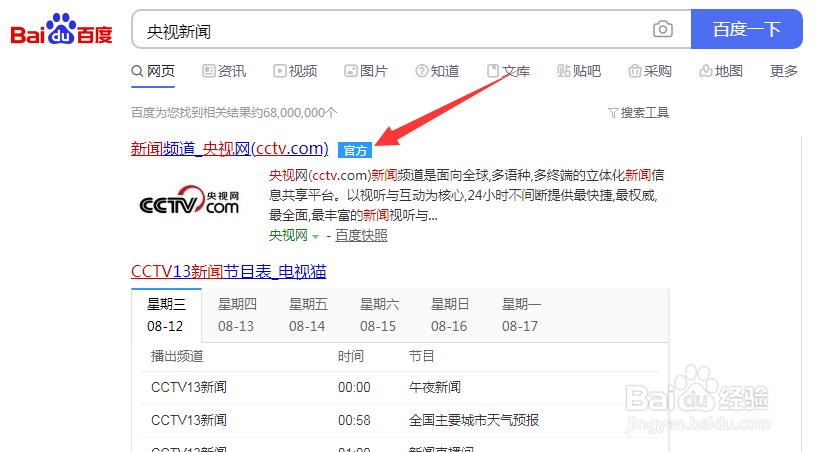815x452 pixels.
Task: Go to the 贴吧 tab
Action: click(579, 71)
